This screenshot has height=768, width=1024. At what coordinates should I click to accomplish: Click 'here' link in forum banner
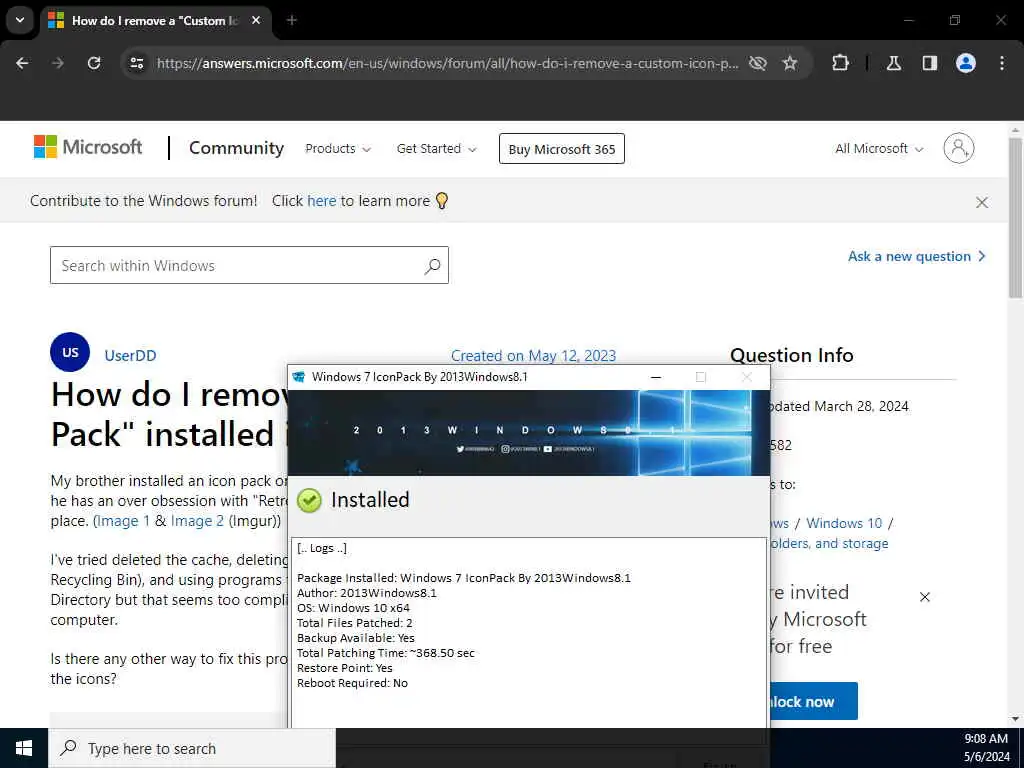[321, 201]
